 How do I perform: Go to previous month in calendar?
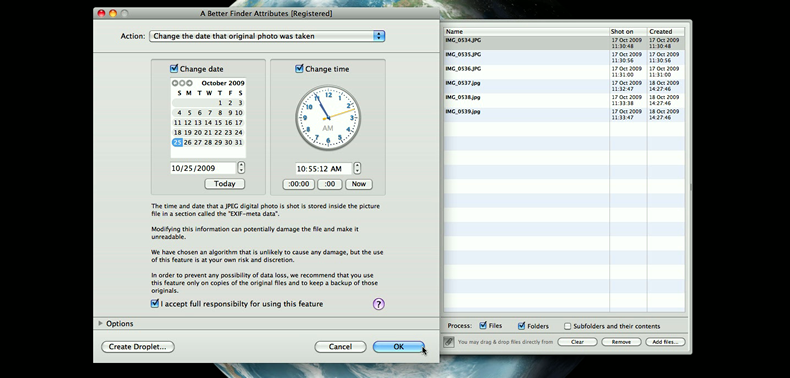175,83
